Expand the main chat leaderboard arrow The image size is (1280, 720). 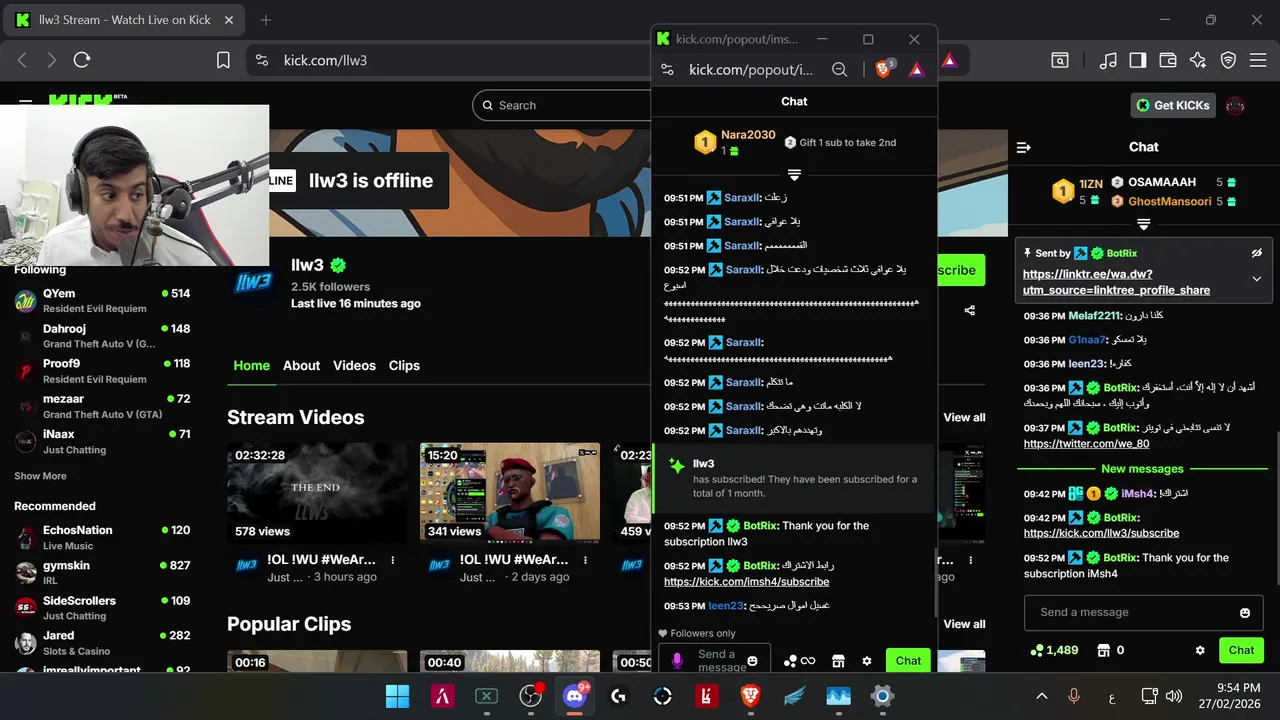1144,224
